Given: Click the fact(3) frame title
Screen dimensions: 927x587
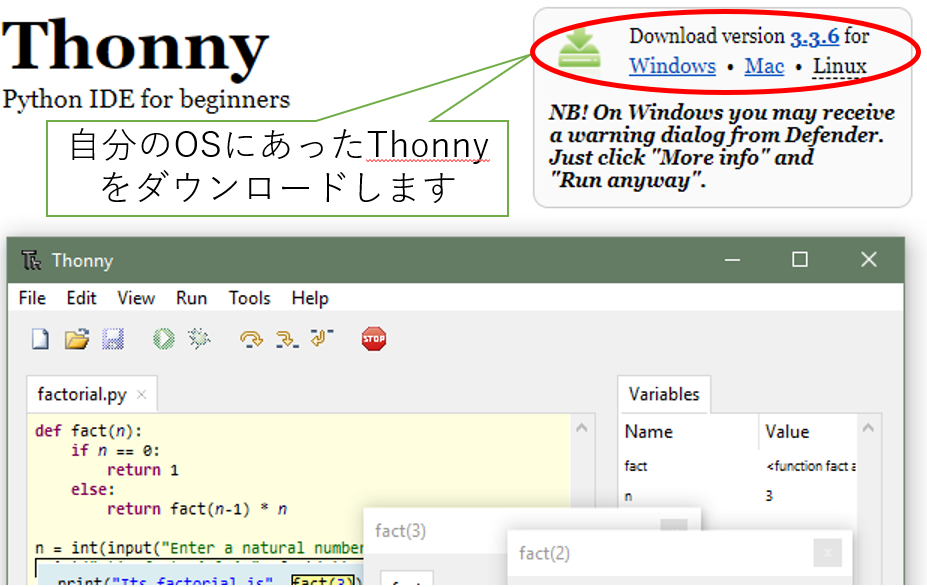Looking at the screenshot, I should click(400, 531).
